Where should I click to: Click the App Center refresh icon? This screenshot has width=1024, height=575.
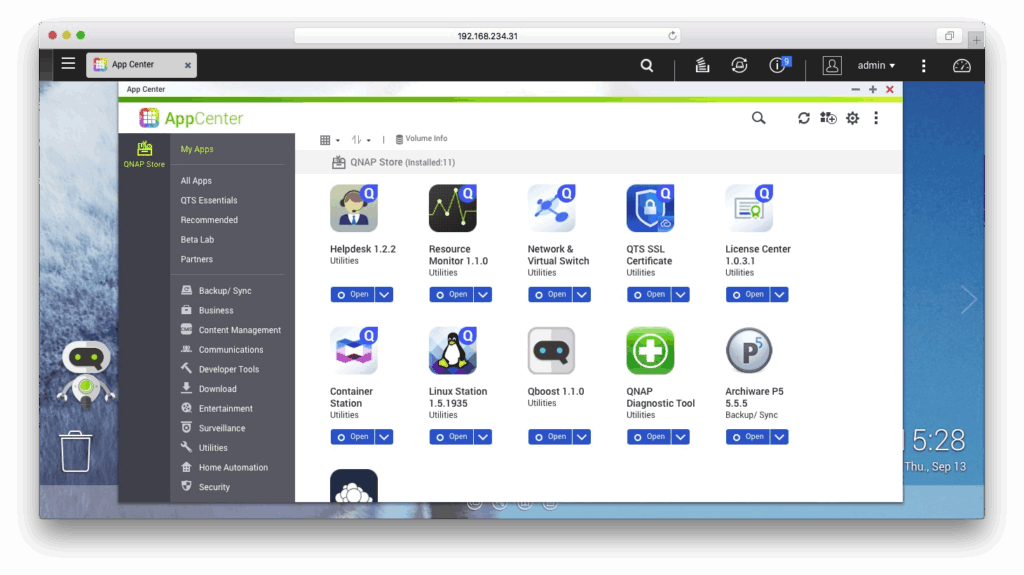click(x=804, y=118)
